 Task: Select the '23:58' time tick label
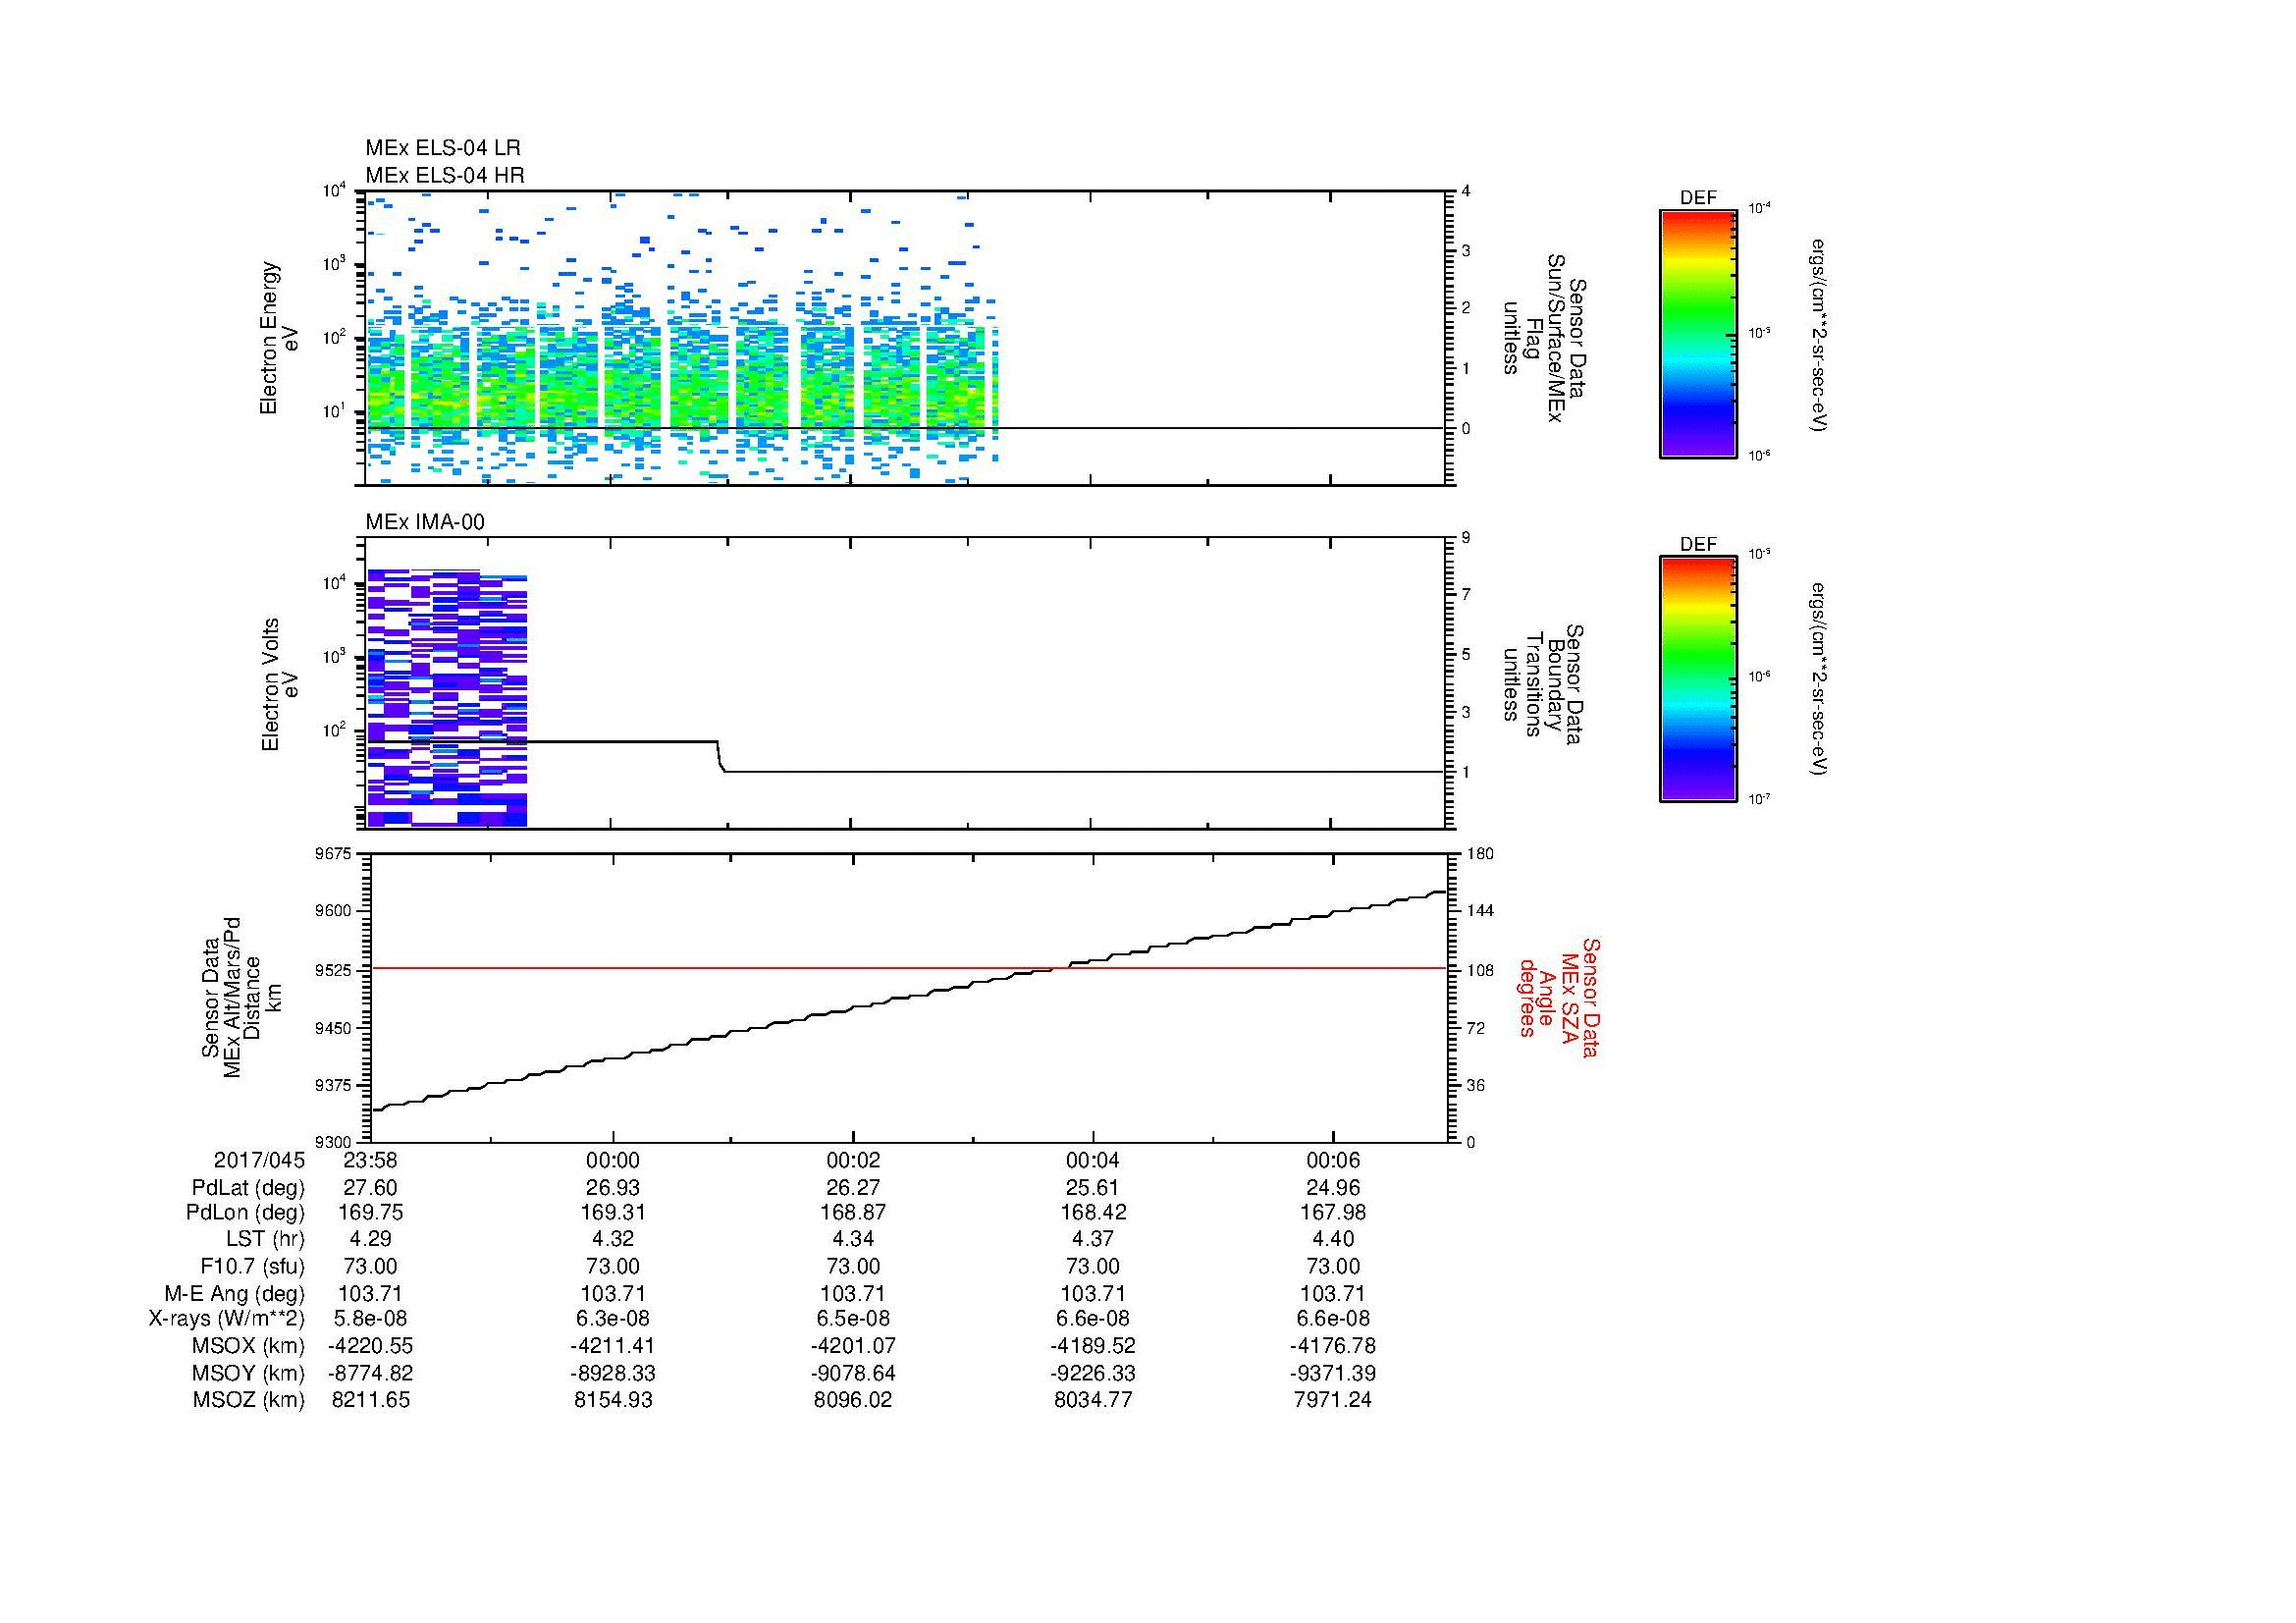(371, 1160)
